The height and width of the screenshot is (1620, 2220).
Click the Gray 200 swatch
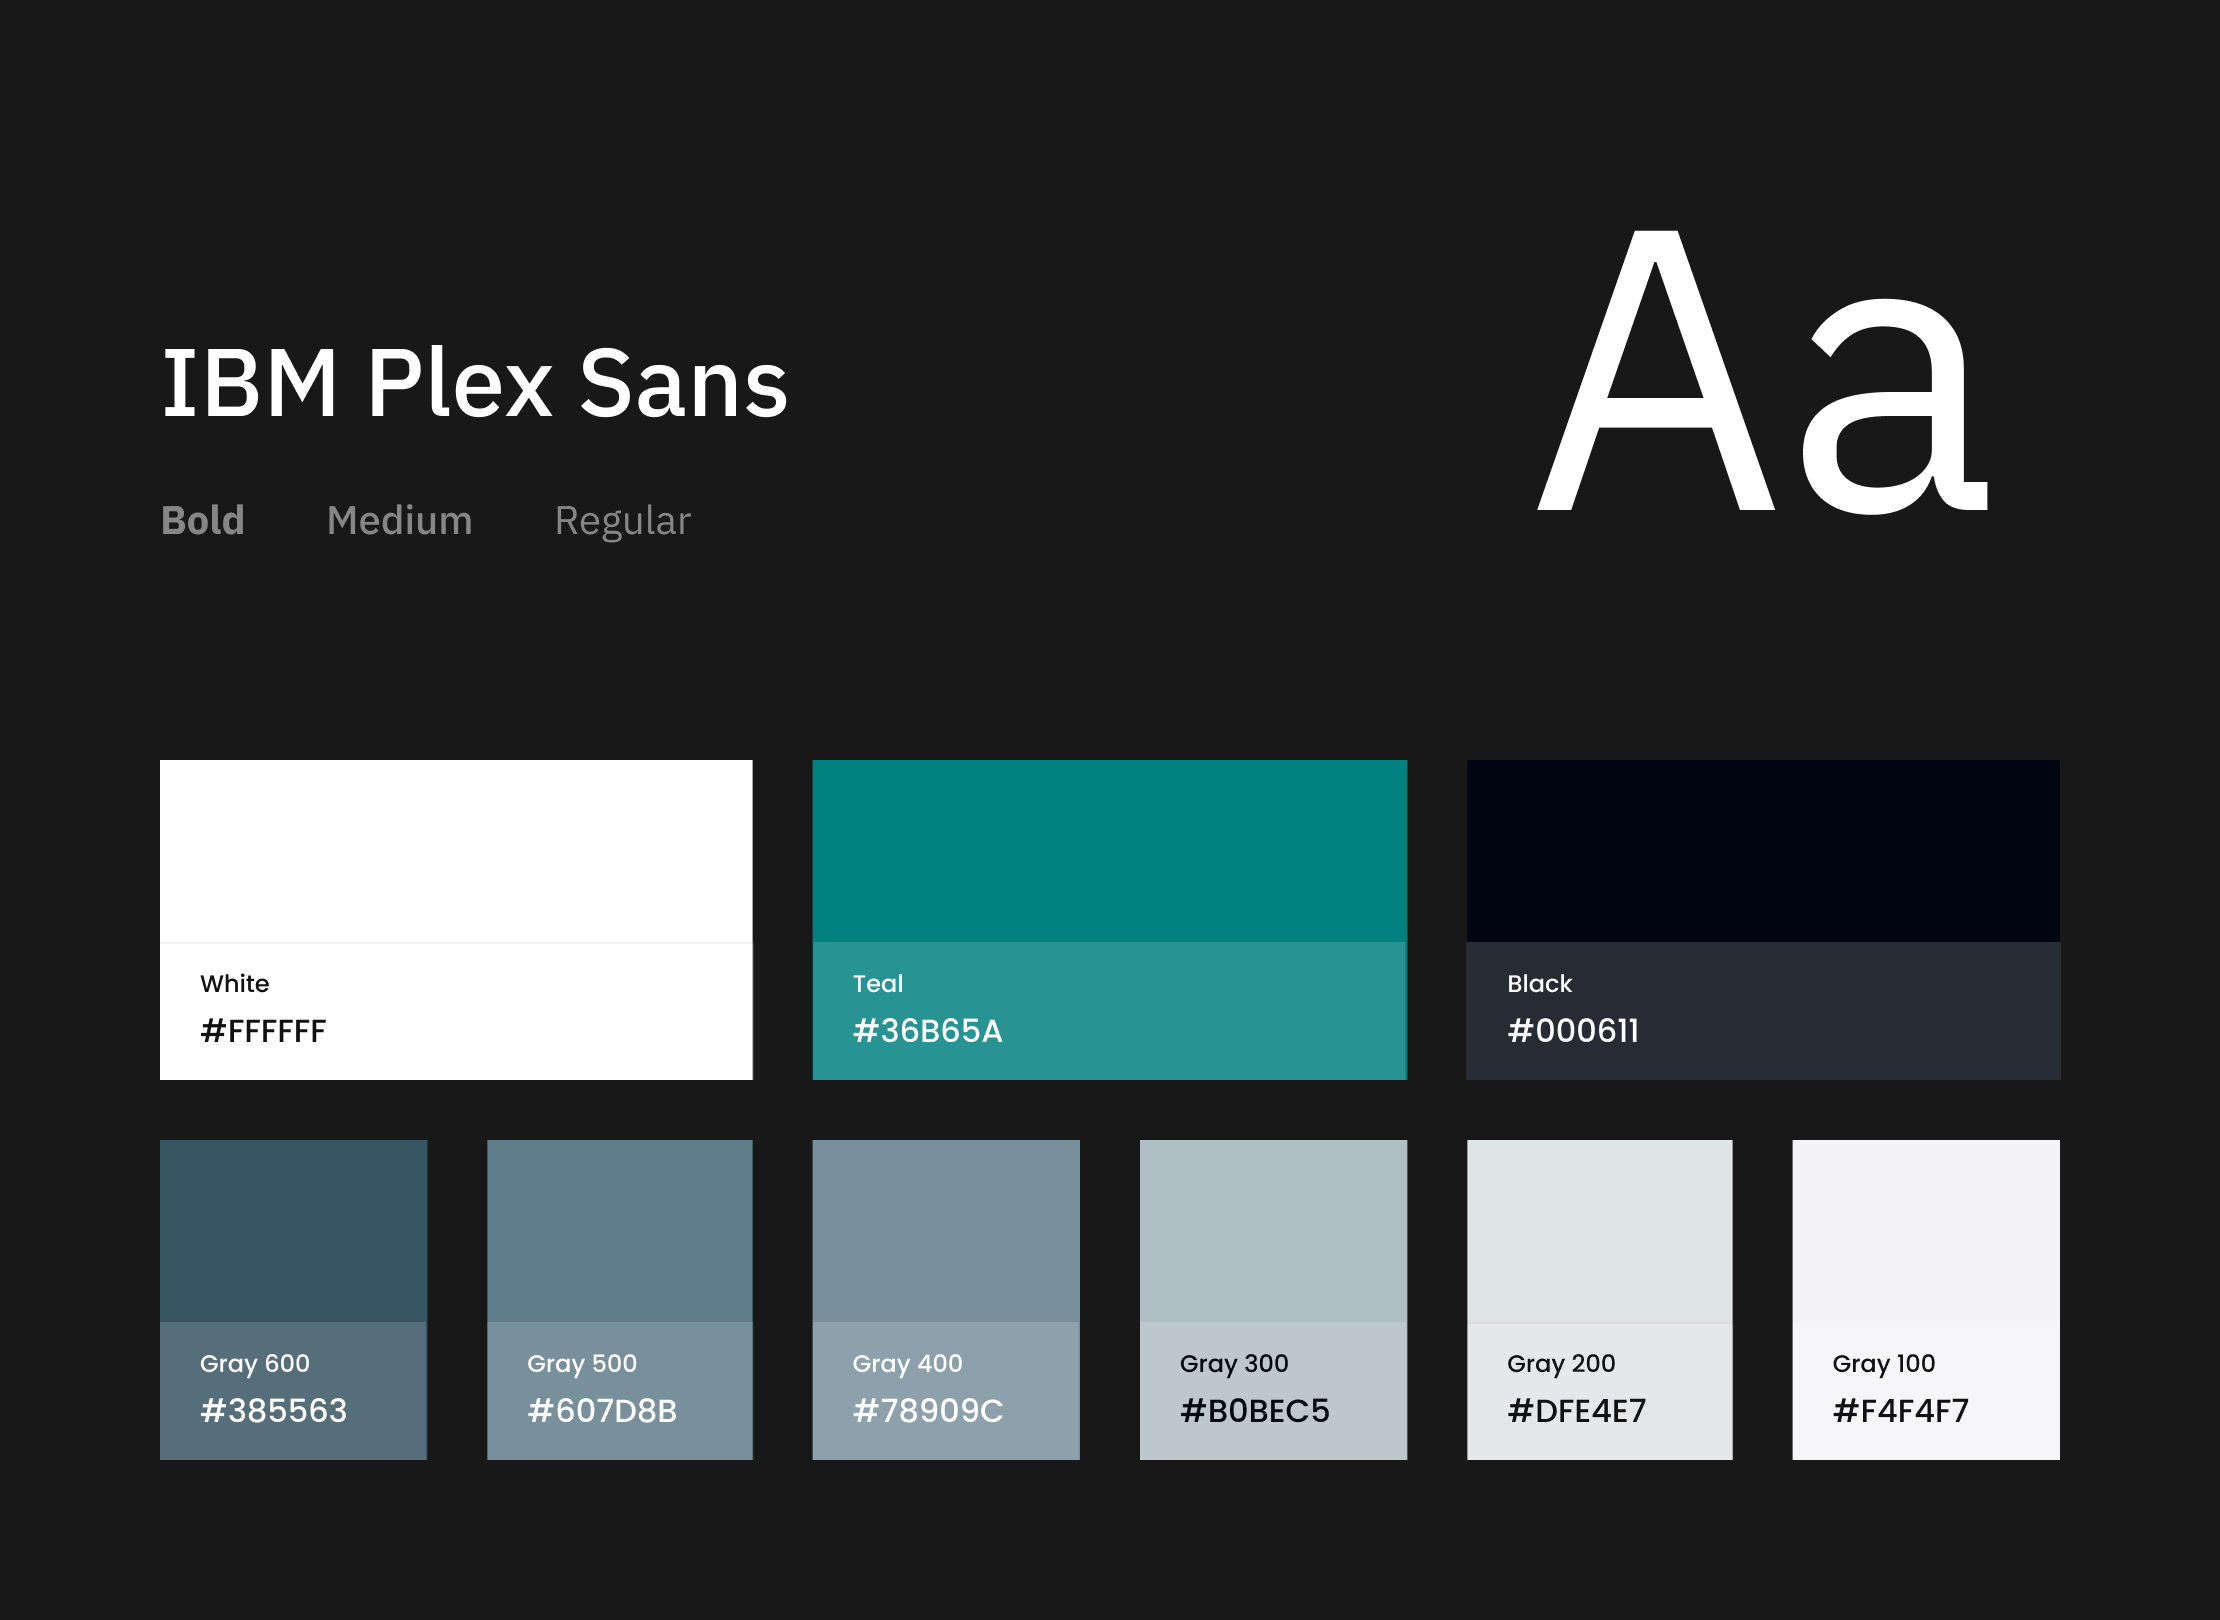tap(1599, 1231)
